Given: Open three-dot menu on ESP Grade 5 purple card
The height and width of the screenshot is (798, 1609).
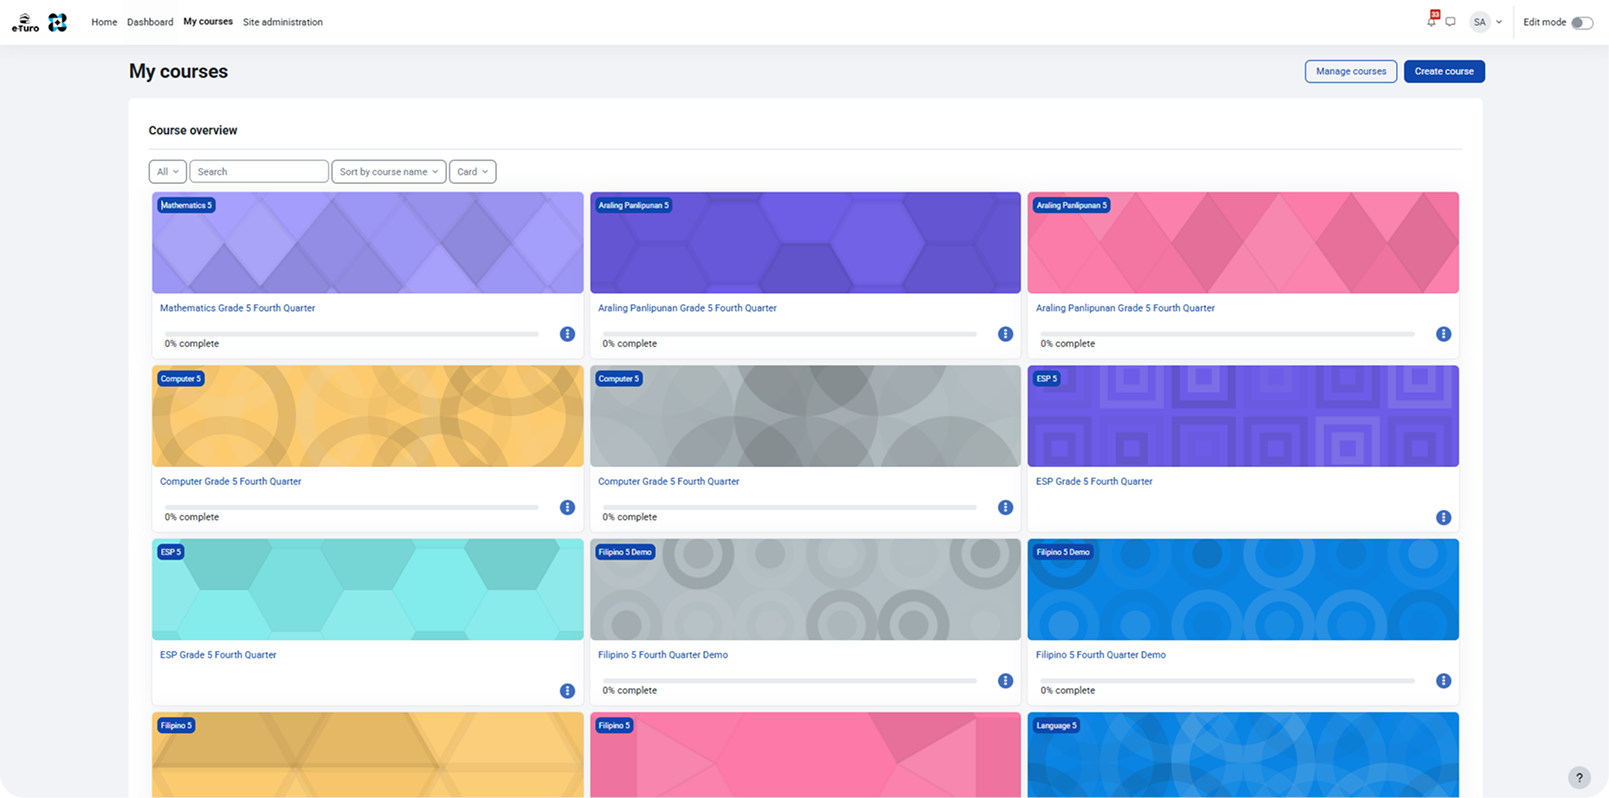Looking at the screenshot, I should tap(1443, 517).
